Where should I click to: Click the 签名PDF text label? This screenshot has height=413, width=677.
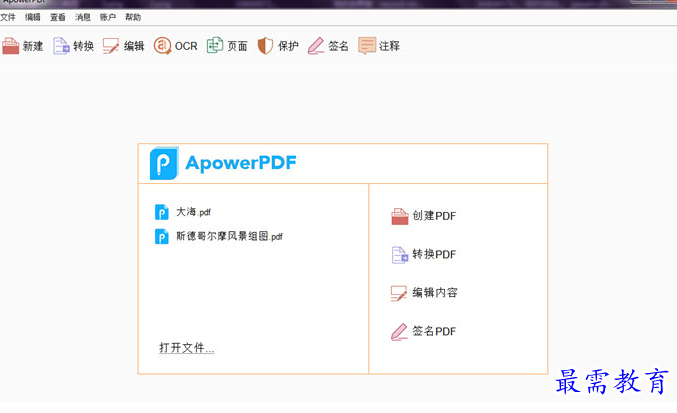[434, 331]
